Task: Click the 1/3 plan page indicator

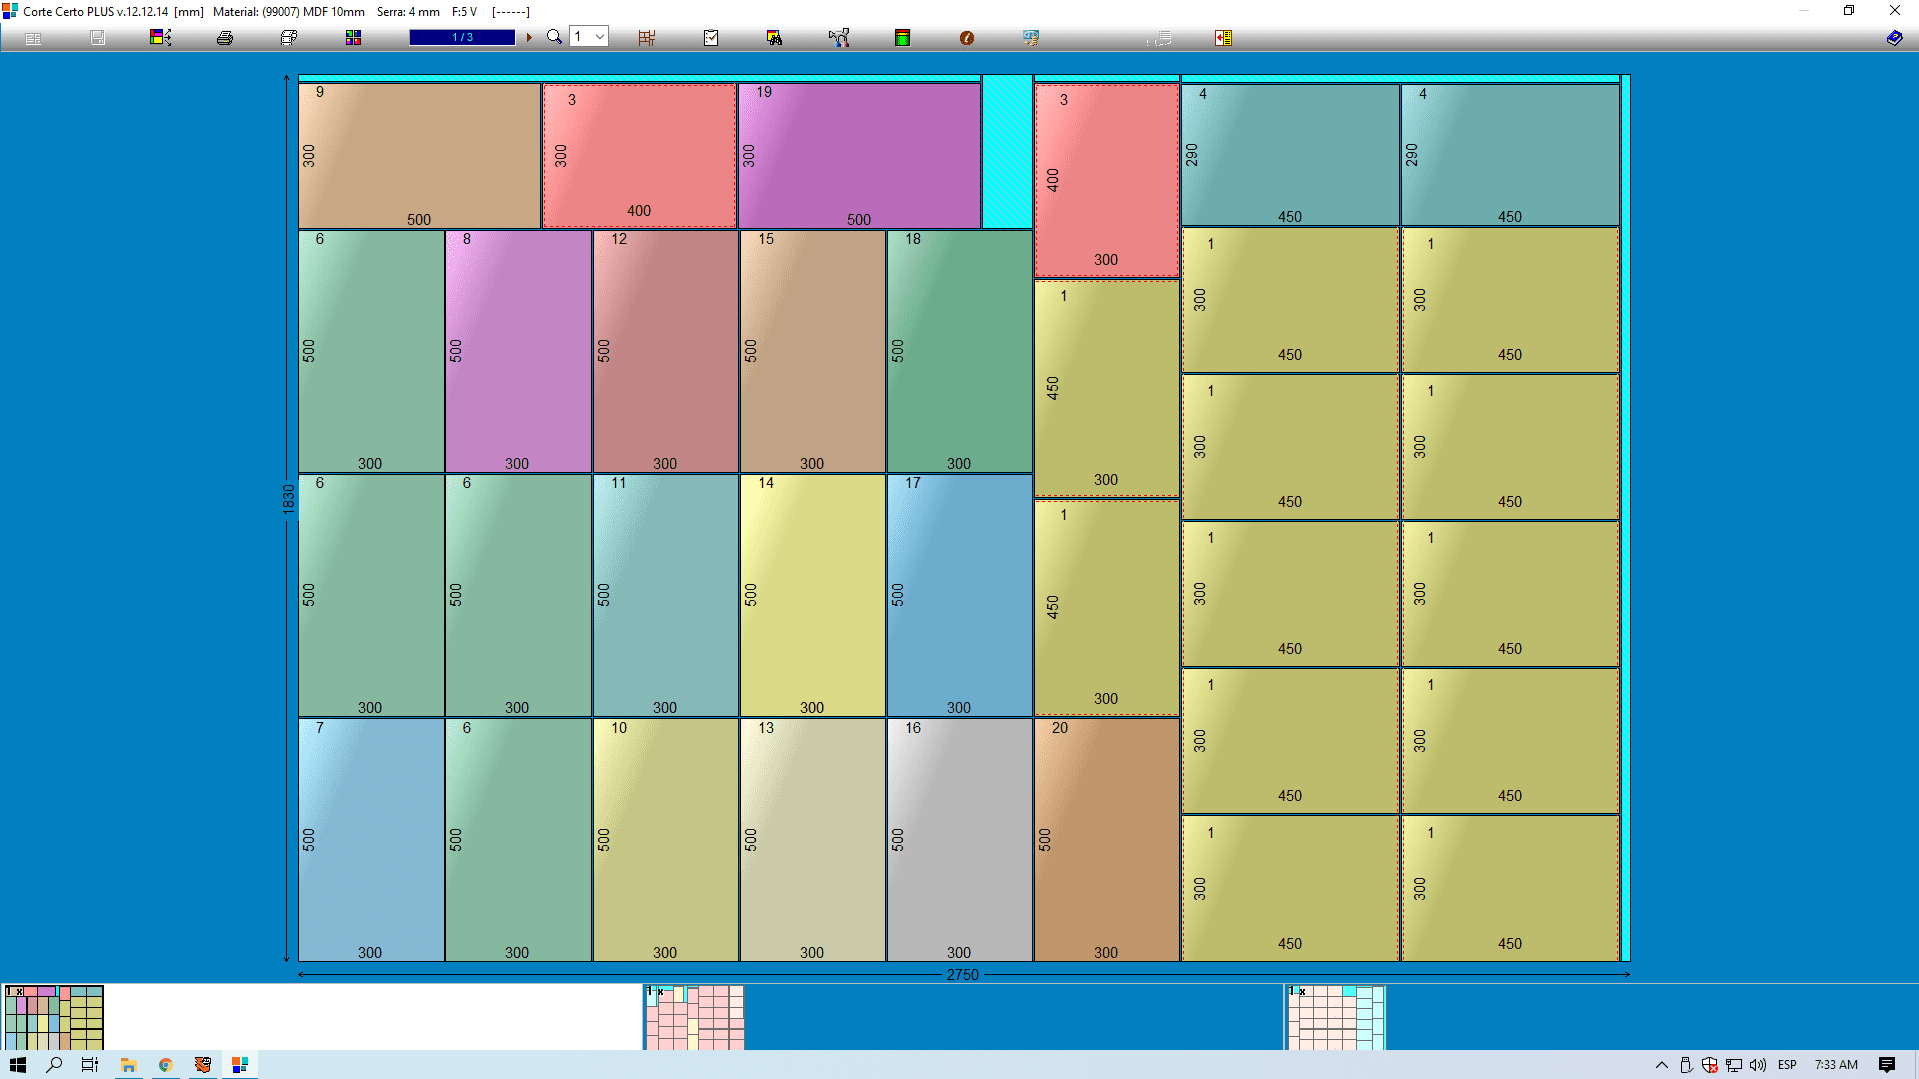Action: [462, 38]
